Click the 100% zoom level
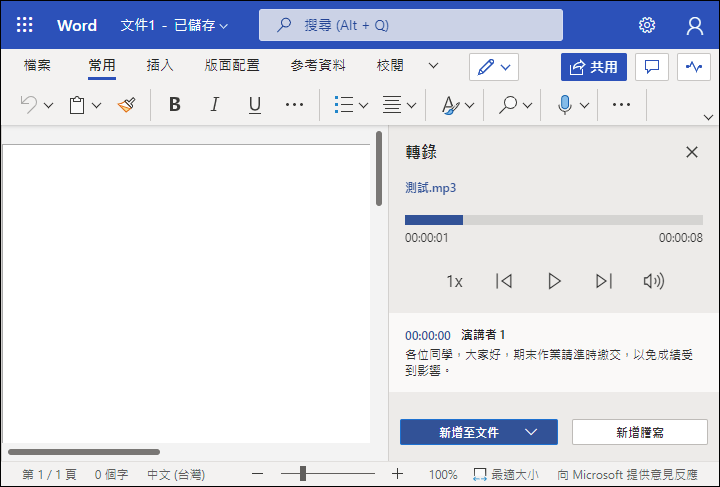The width and height of the screenshot is (720, 487). pos(443,474)
